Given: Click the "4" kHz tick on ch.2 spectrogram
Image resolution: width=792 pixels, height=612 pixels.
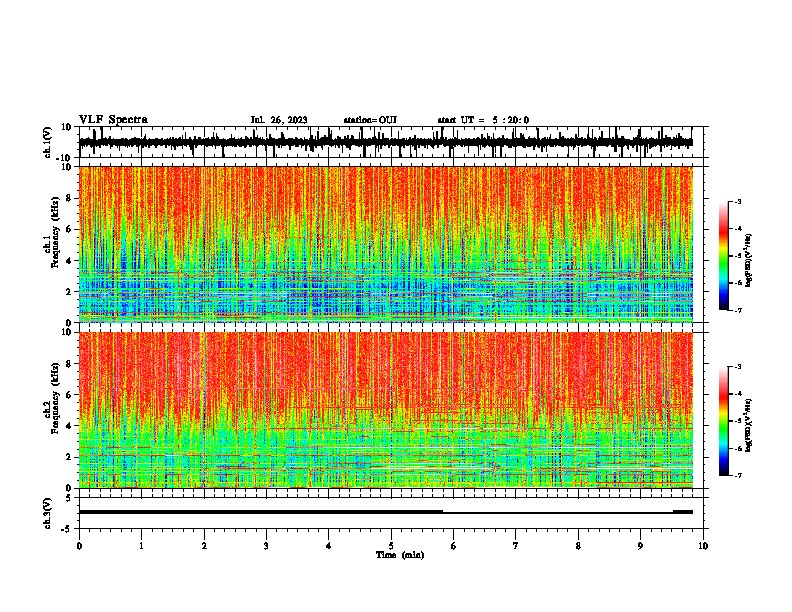Looking at the screenshot, I should [69, 426].
